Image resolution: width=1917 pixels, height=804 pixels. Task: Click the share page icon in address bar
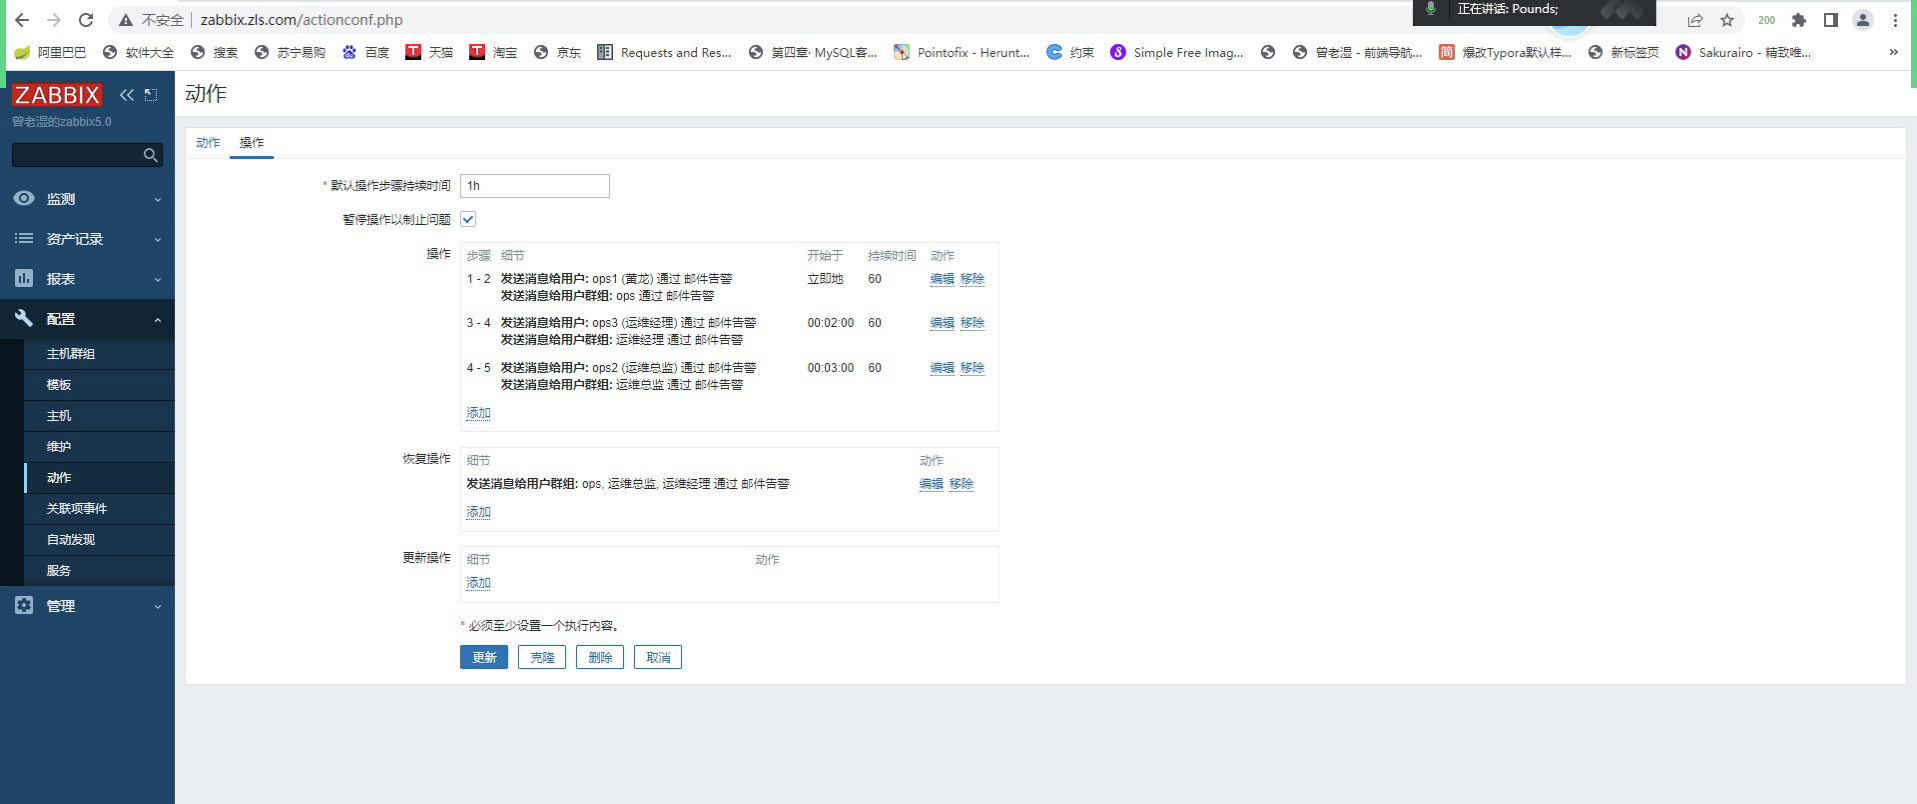(1695, 20)
